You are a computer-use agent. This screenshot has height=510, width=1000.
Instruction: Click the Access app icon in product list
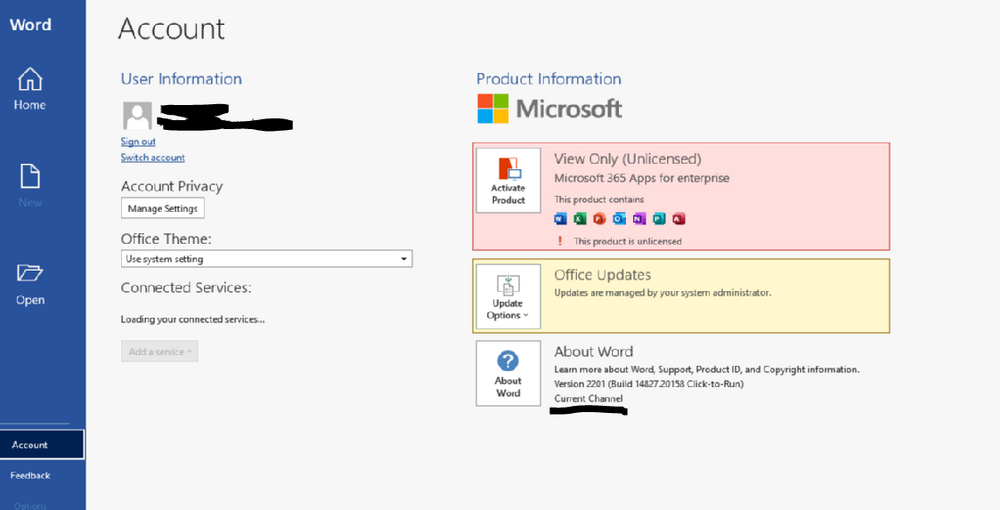click(679, 219)
